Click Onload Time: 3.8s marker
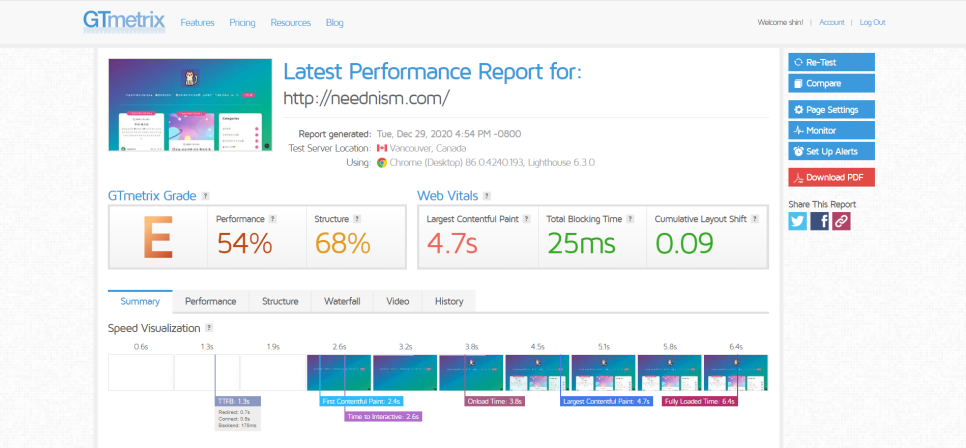Image resolution: width=966 pixels, height=448 pixels. (495, 401)
